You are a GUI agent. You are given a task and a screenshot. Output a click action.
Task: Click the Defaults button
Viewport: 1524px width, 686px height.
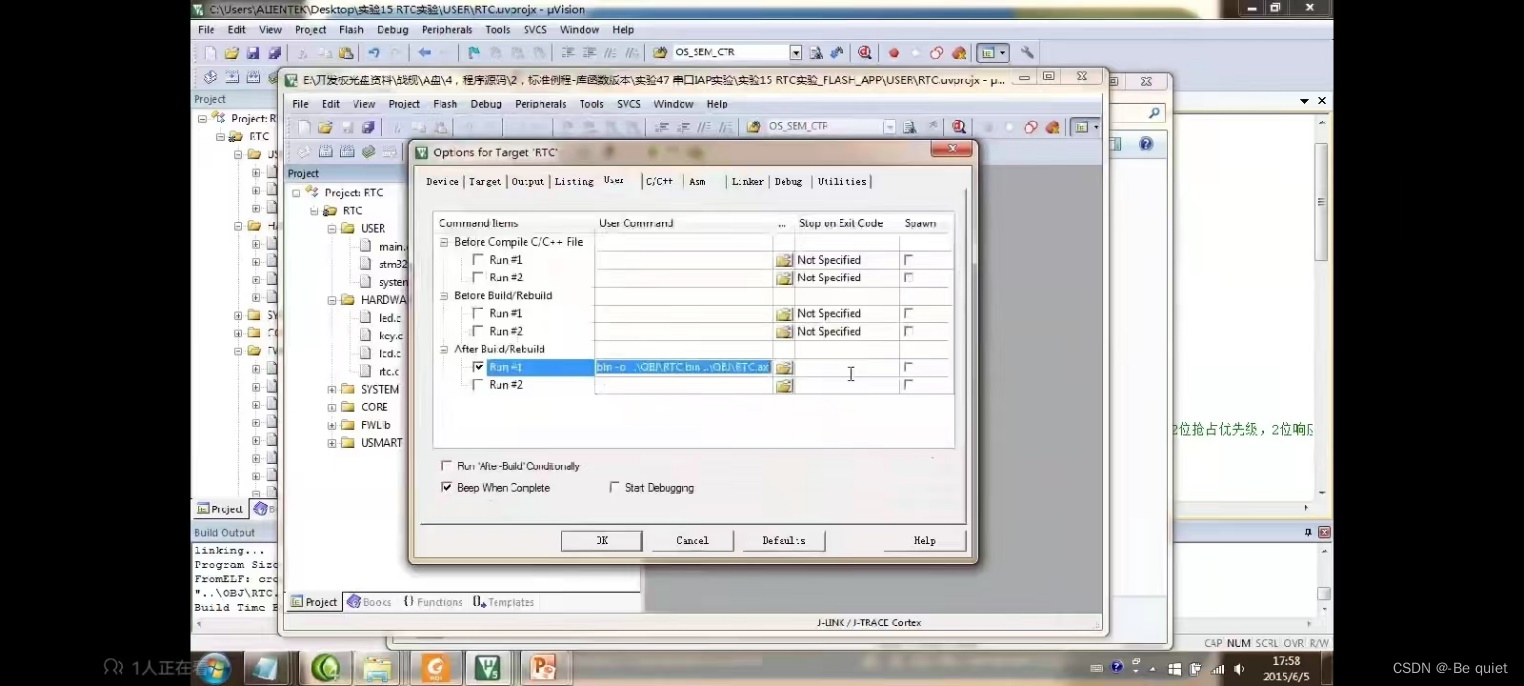[x=783, y=540]
